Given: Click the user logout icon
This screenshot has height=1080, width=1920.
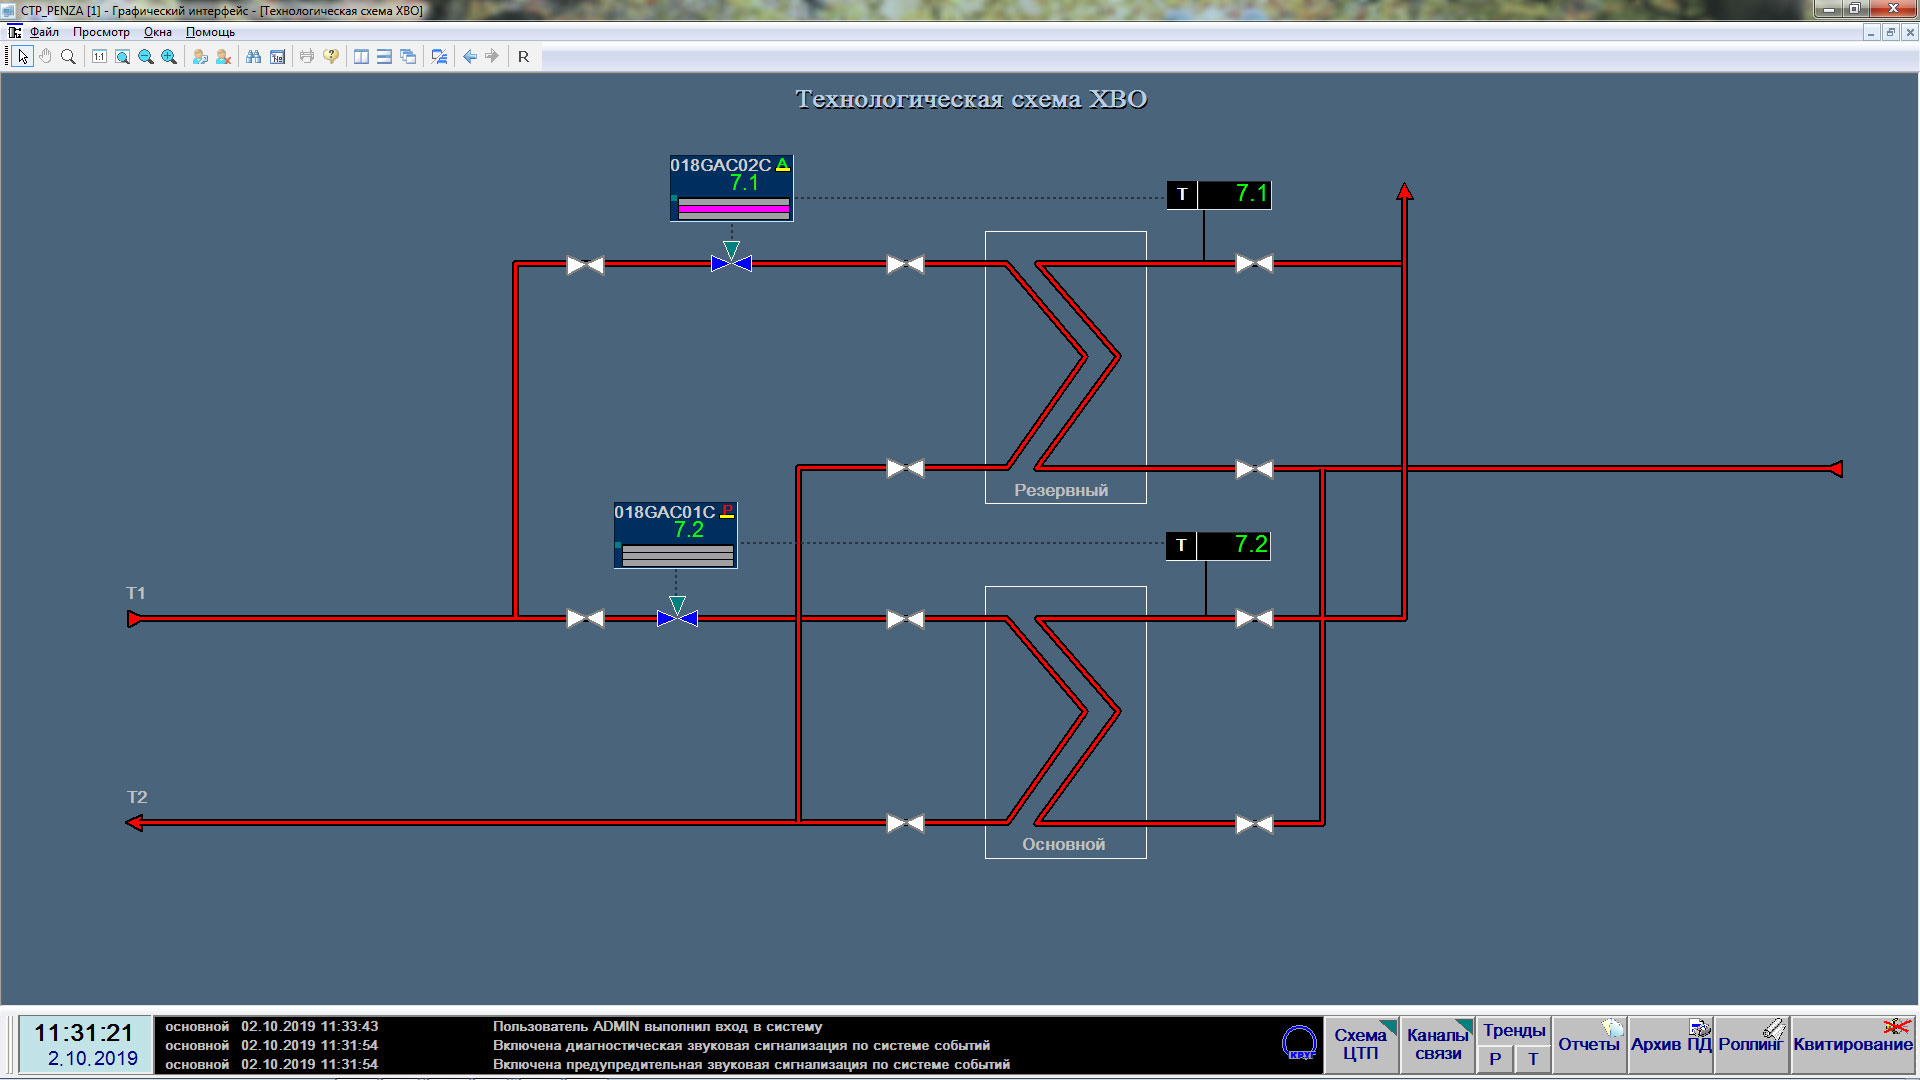Looking at the screenshot, I should pos(223,57).
